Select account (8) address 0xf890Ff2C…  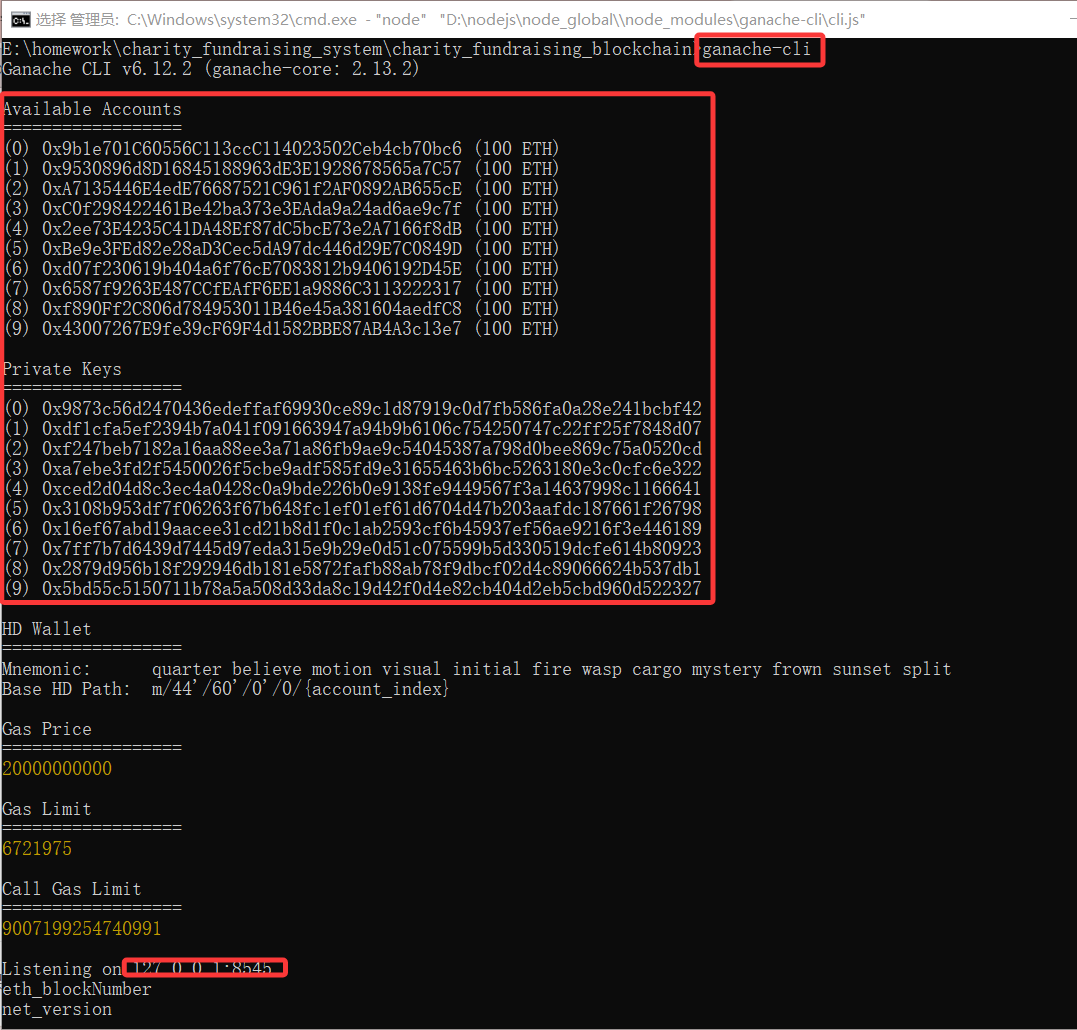pos(251,309)
